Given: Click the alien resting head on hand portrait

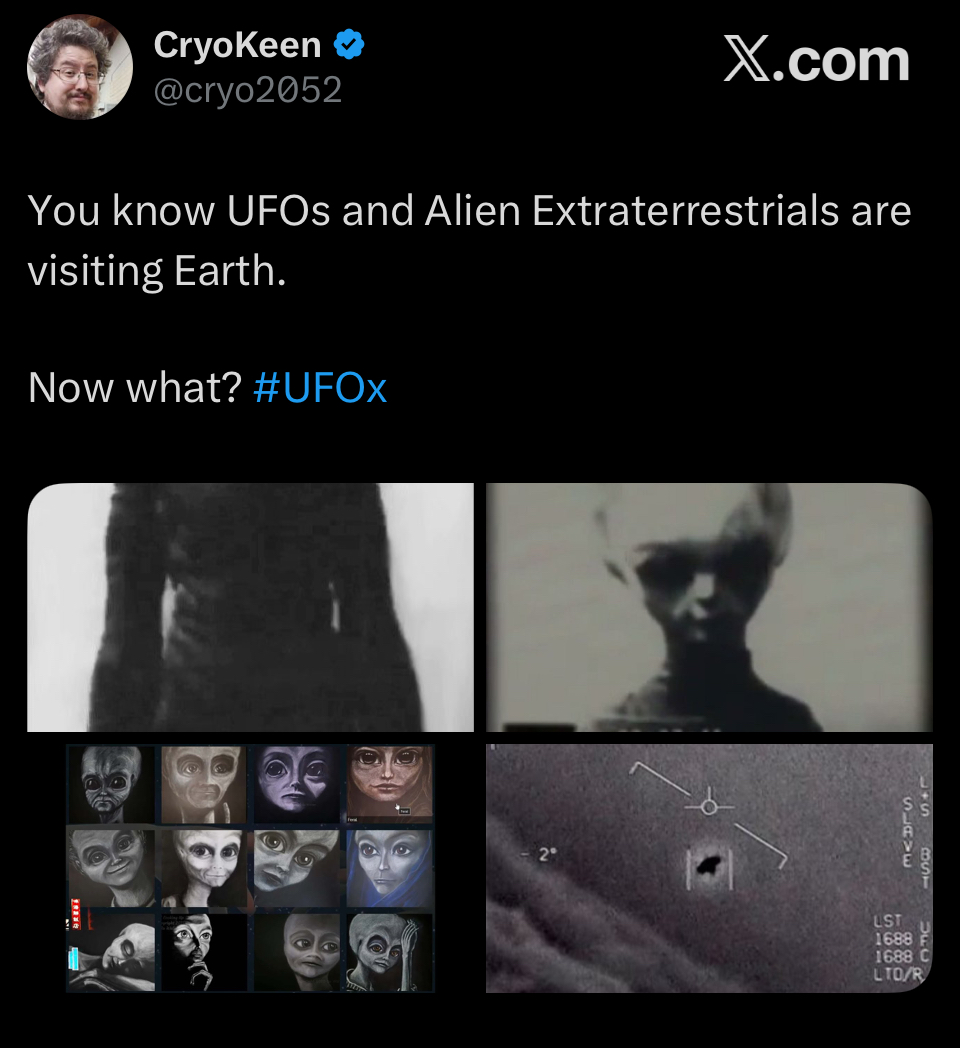Looking at the screenshot, I should click(390, 952).
